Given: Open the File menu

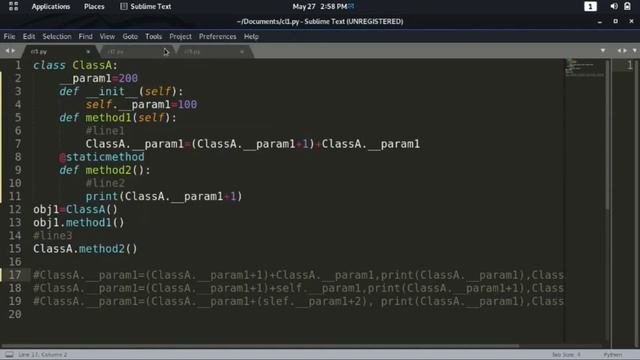Looking at the screenshot, I should click(x=9, y=36).
